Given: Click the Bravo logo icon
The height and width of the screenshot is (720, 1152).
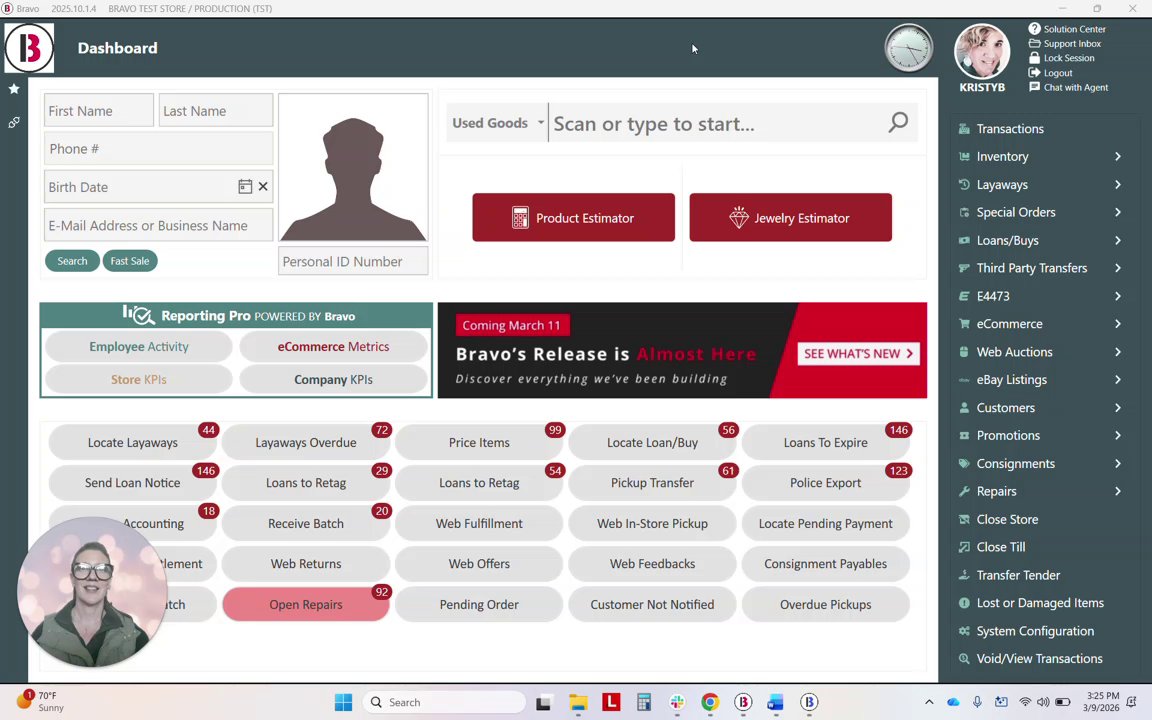Looking at the screenshot, I should (x=29, y=48).
